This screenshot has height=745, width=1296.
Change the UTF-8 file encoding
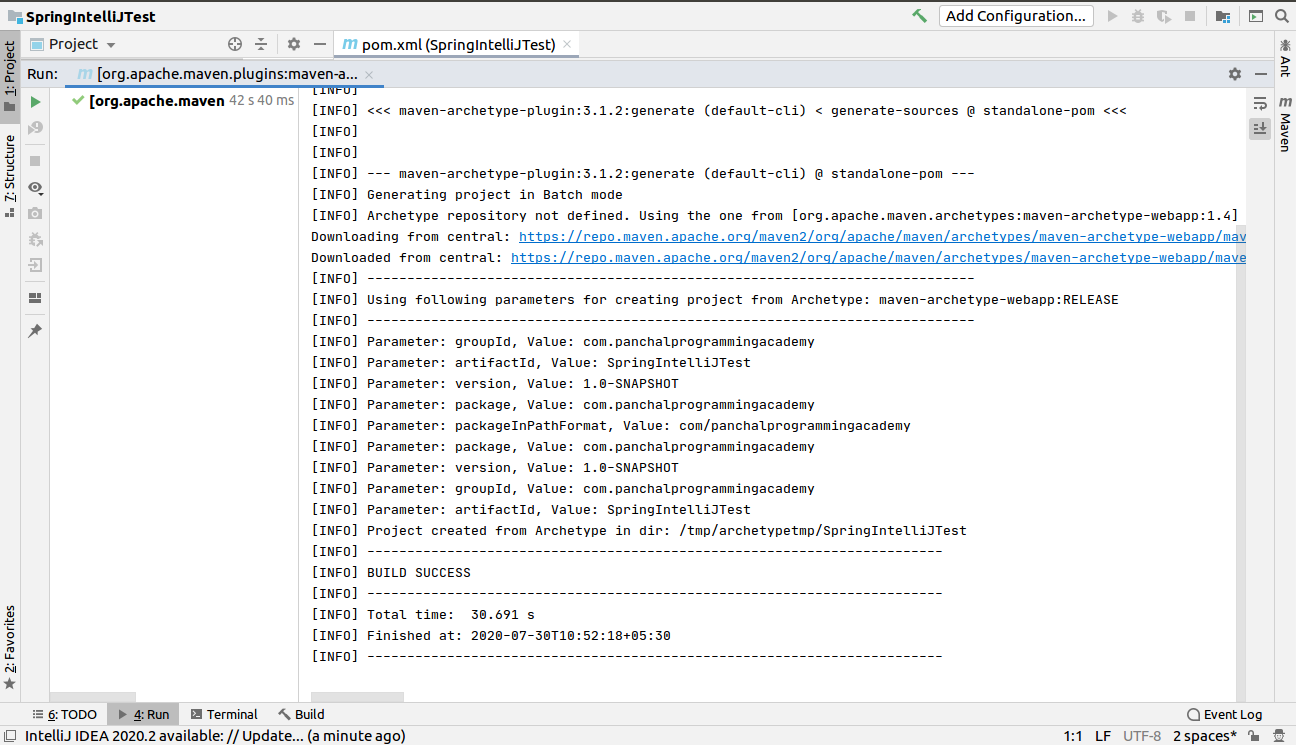[1142, 736]
